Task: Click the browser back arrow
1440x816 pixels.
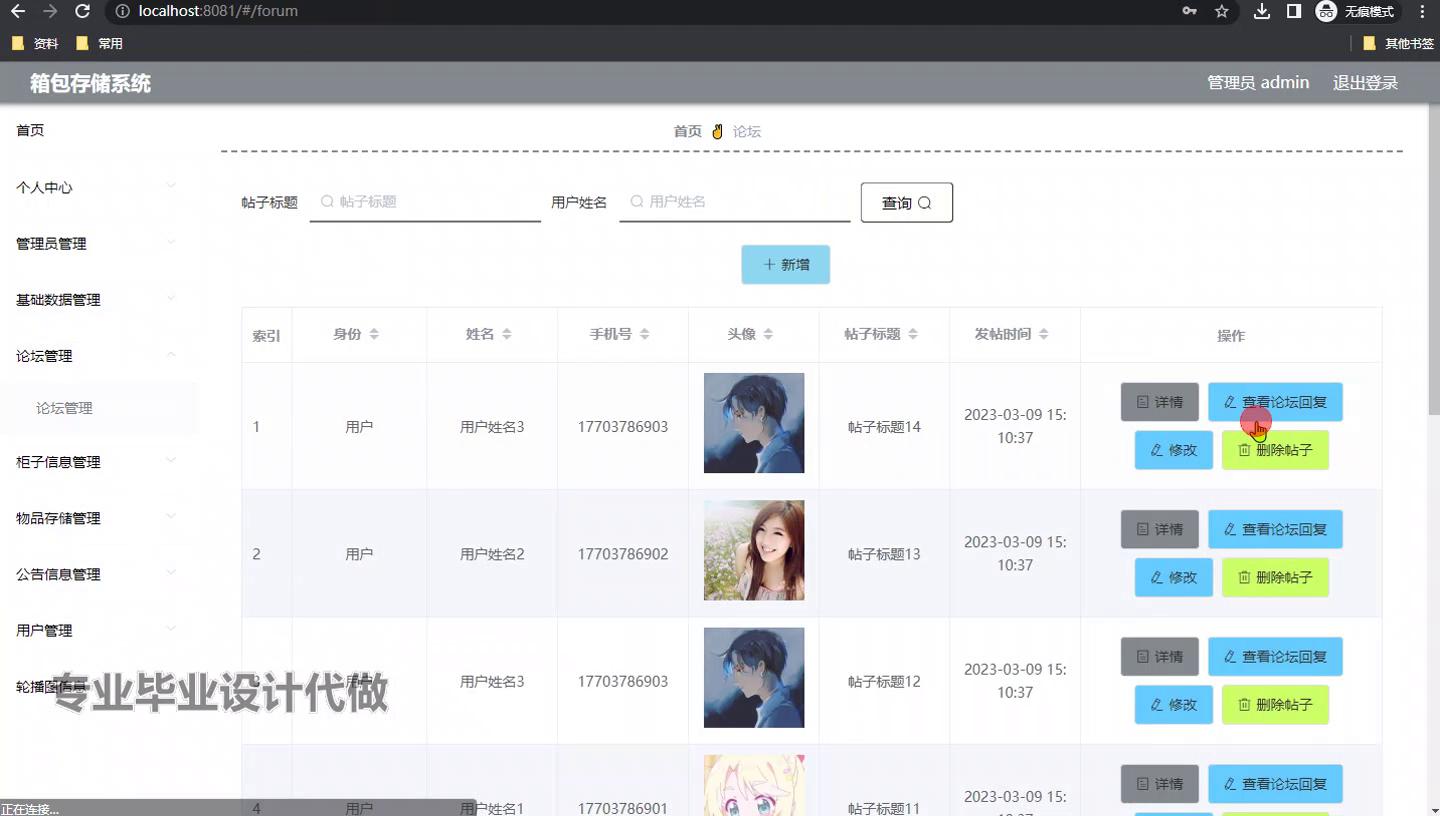Action: click(18, 11)
